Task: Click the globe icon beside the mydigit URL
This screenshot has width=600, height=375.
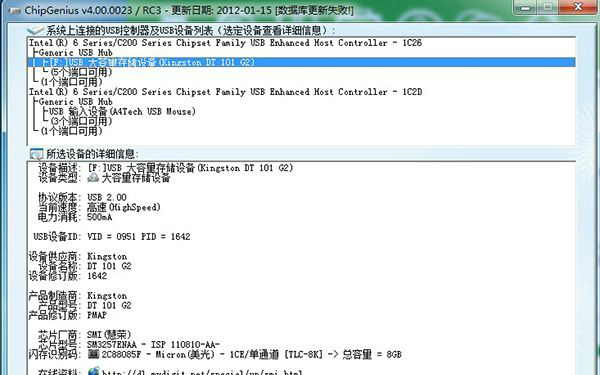Action: tap(93, 371)
